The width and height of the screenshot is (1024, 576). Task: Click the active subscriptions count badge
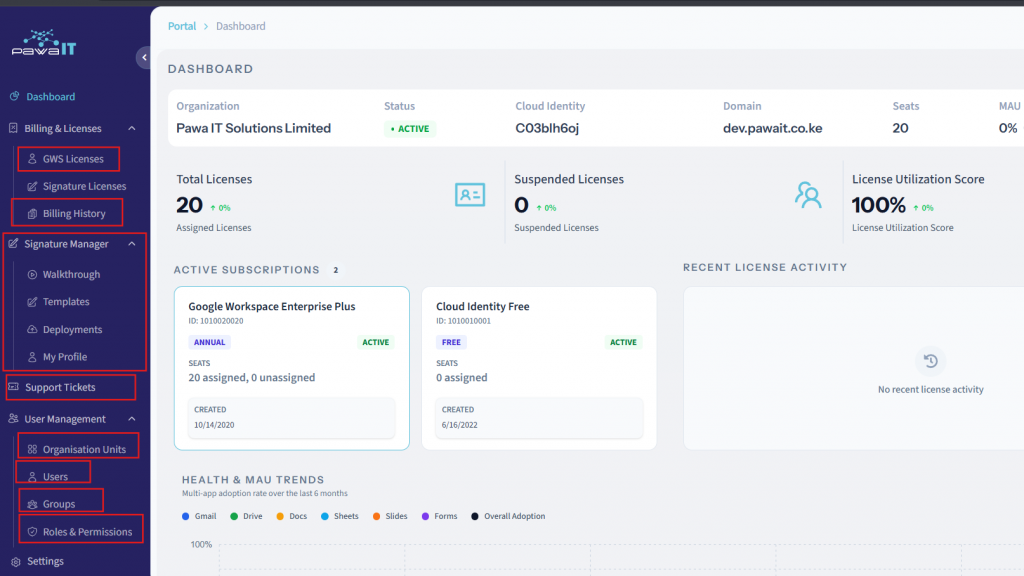pyautogui.click(x=336, y=270)
